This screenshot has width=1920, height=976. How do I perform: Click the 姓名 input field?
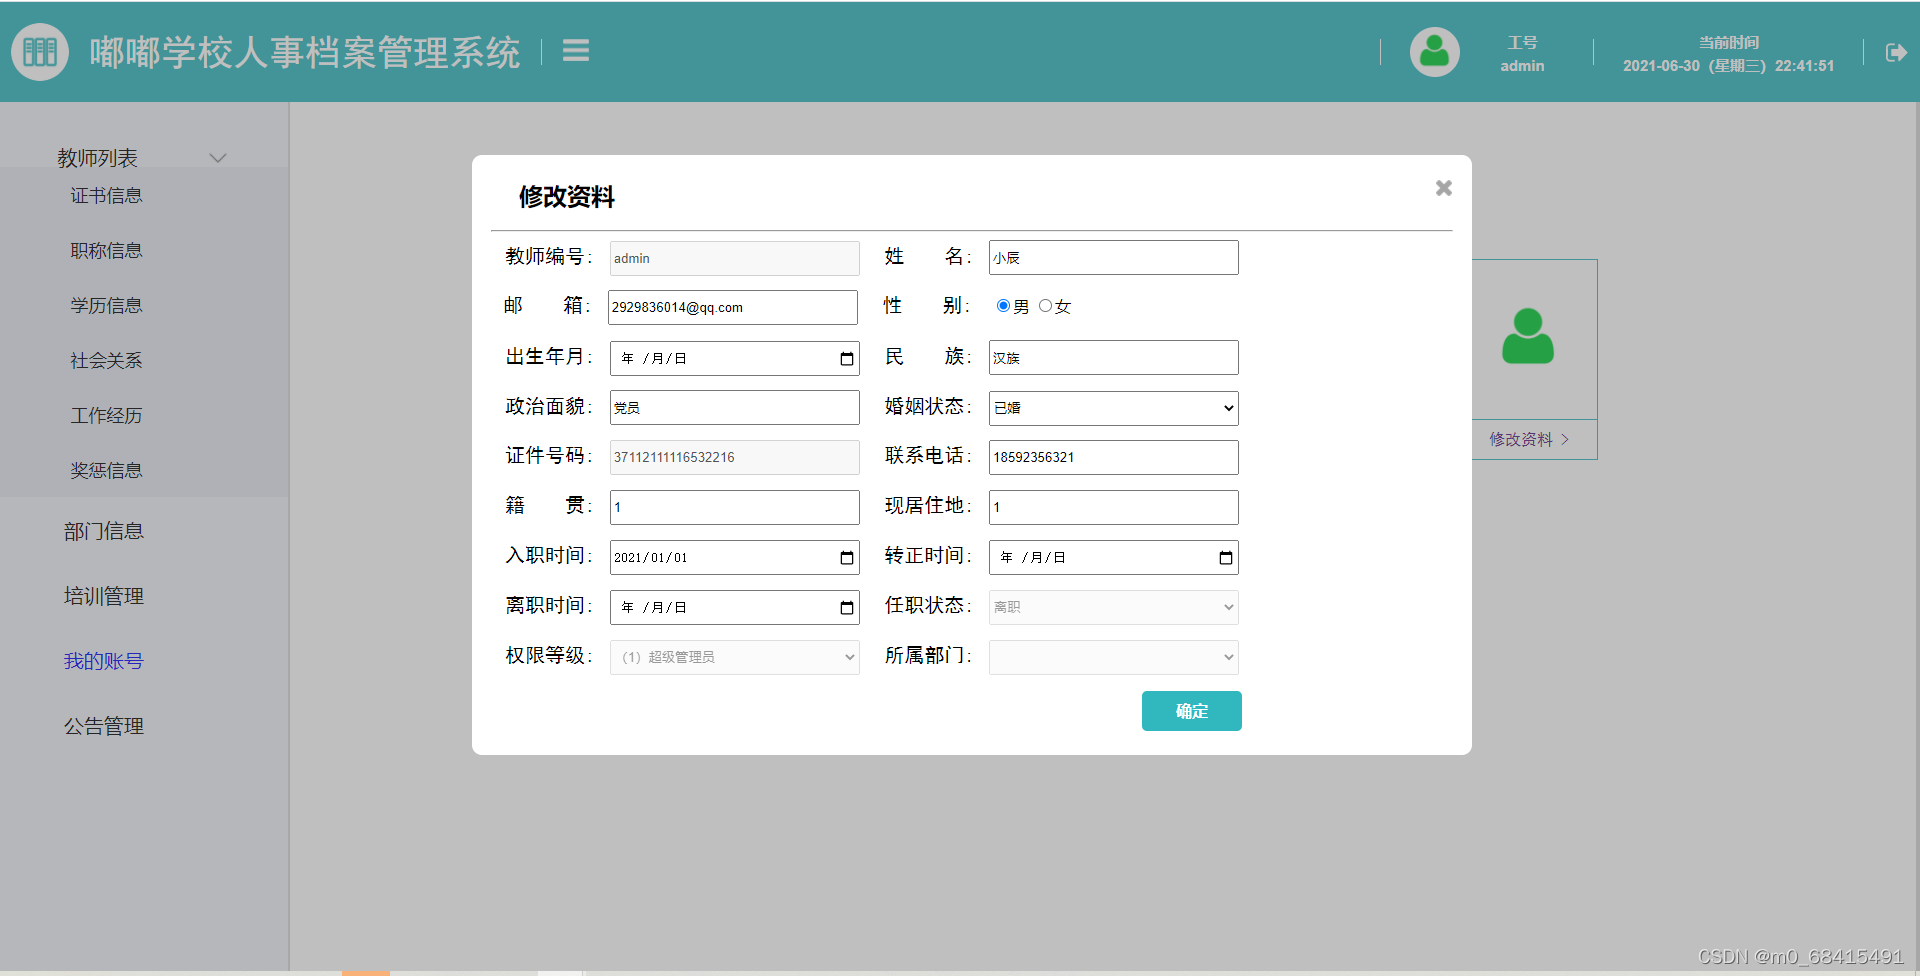coord(1113,257)
